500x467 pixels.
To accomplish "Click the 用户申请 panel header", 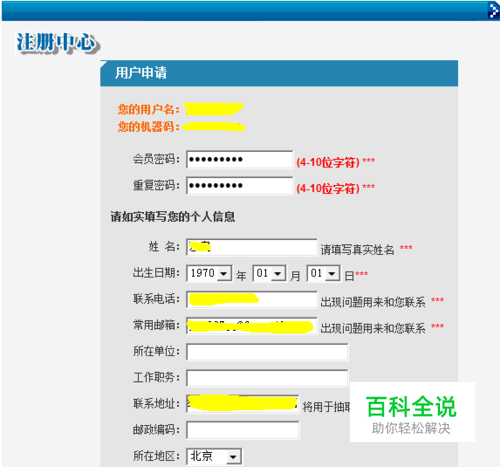I will pyautogui.click(x=279, y=73).
